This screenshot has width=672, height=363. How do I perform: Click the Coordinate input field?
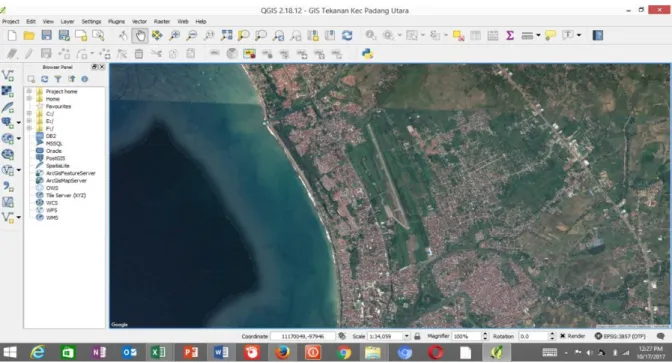click(303, 336)
